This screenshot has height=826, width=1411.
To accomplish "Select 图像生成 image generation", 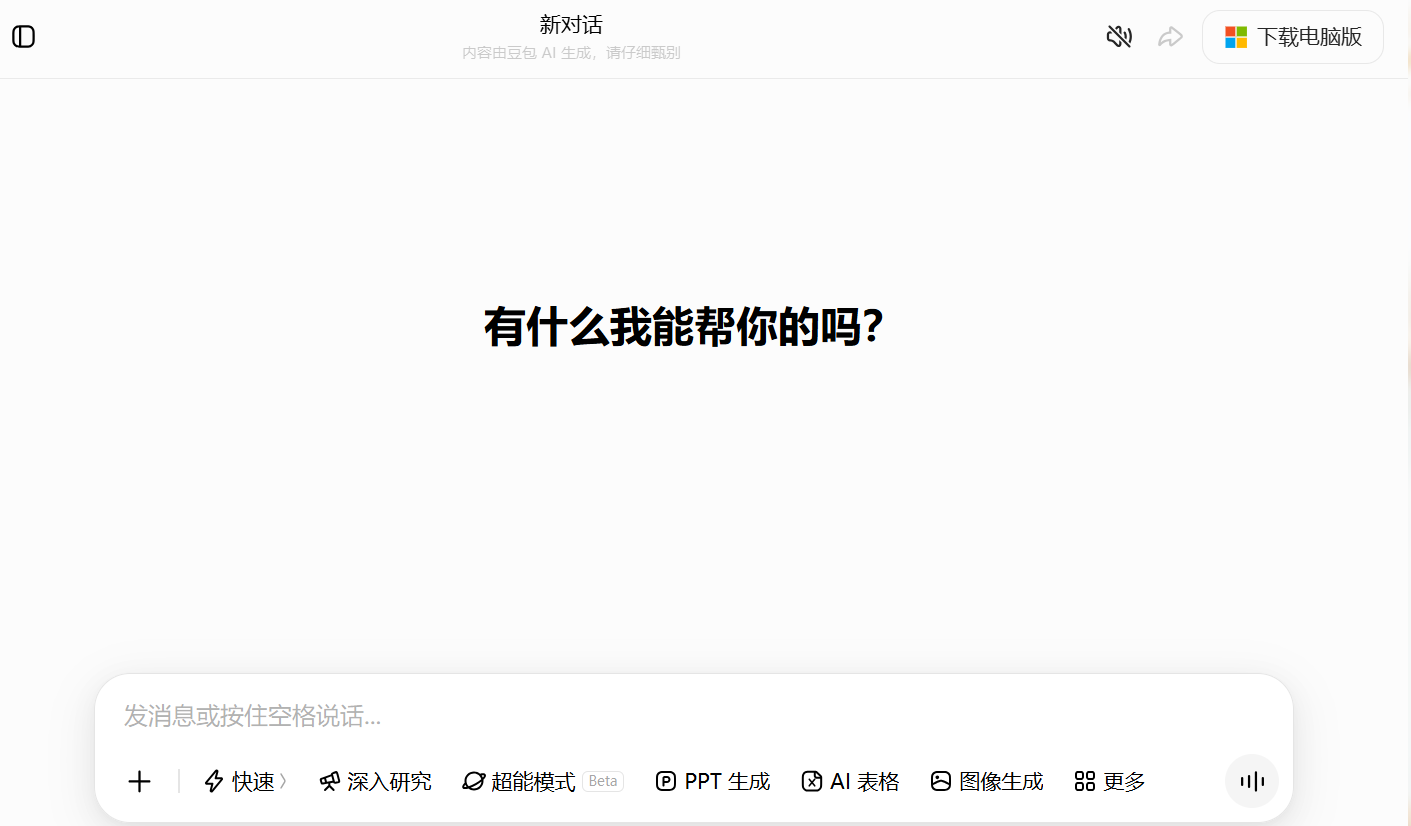I will [987, 782].
